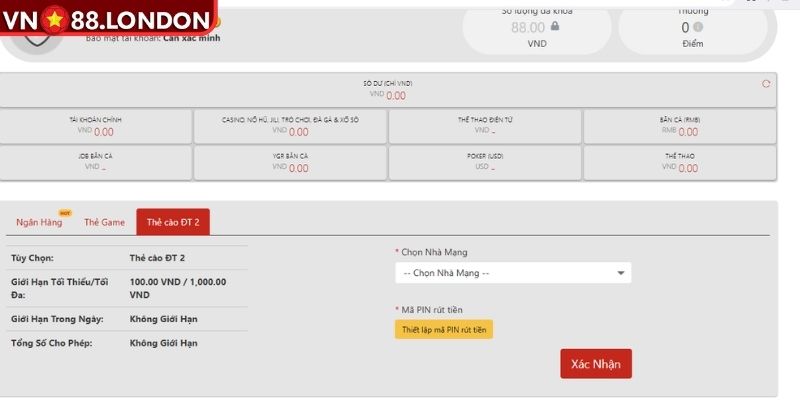Select the Thẻ cào ĐT 2 tab
800x400 pixels.
pos(173,222)
